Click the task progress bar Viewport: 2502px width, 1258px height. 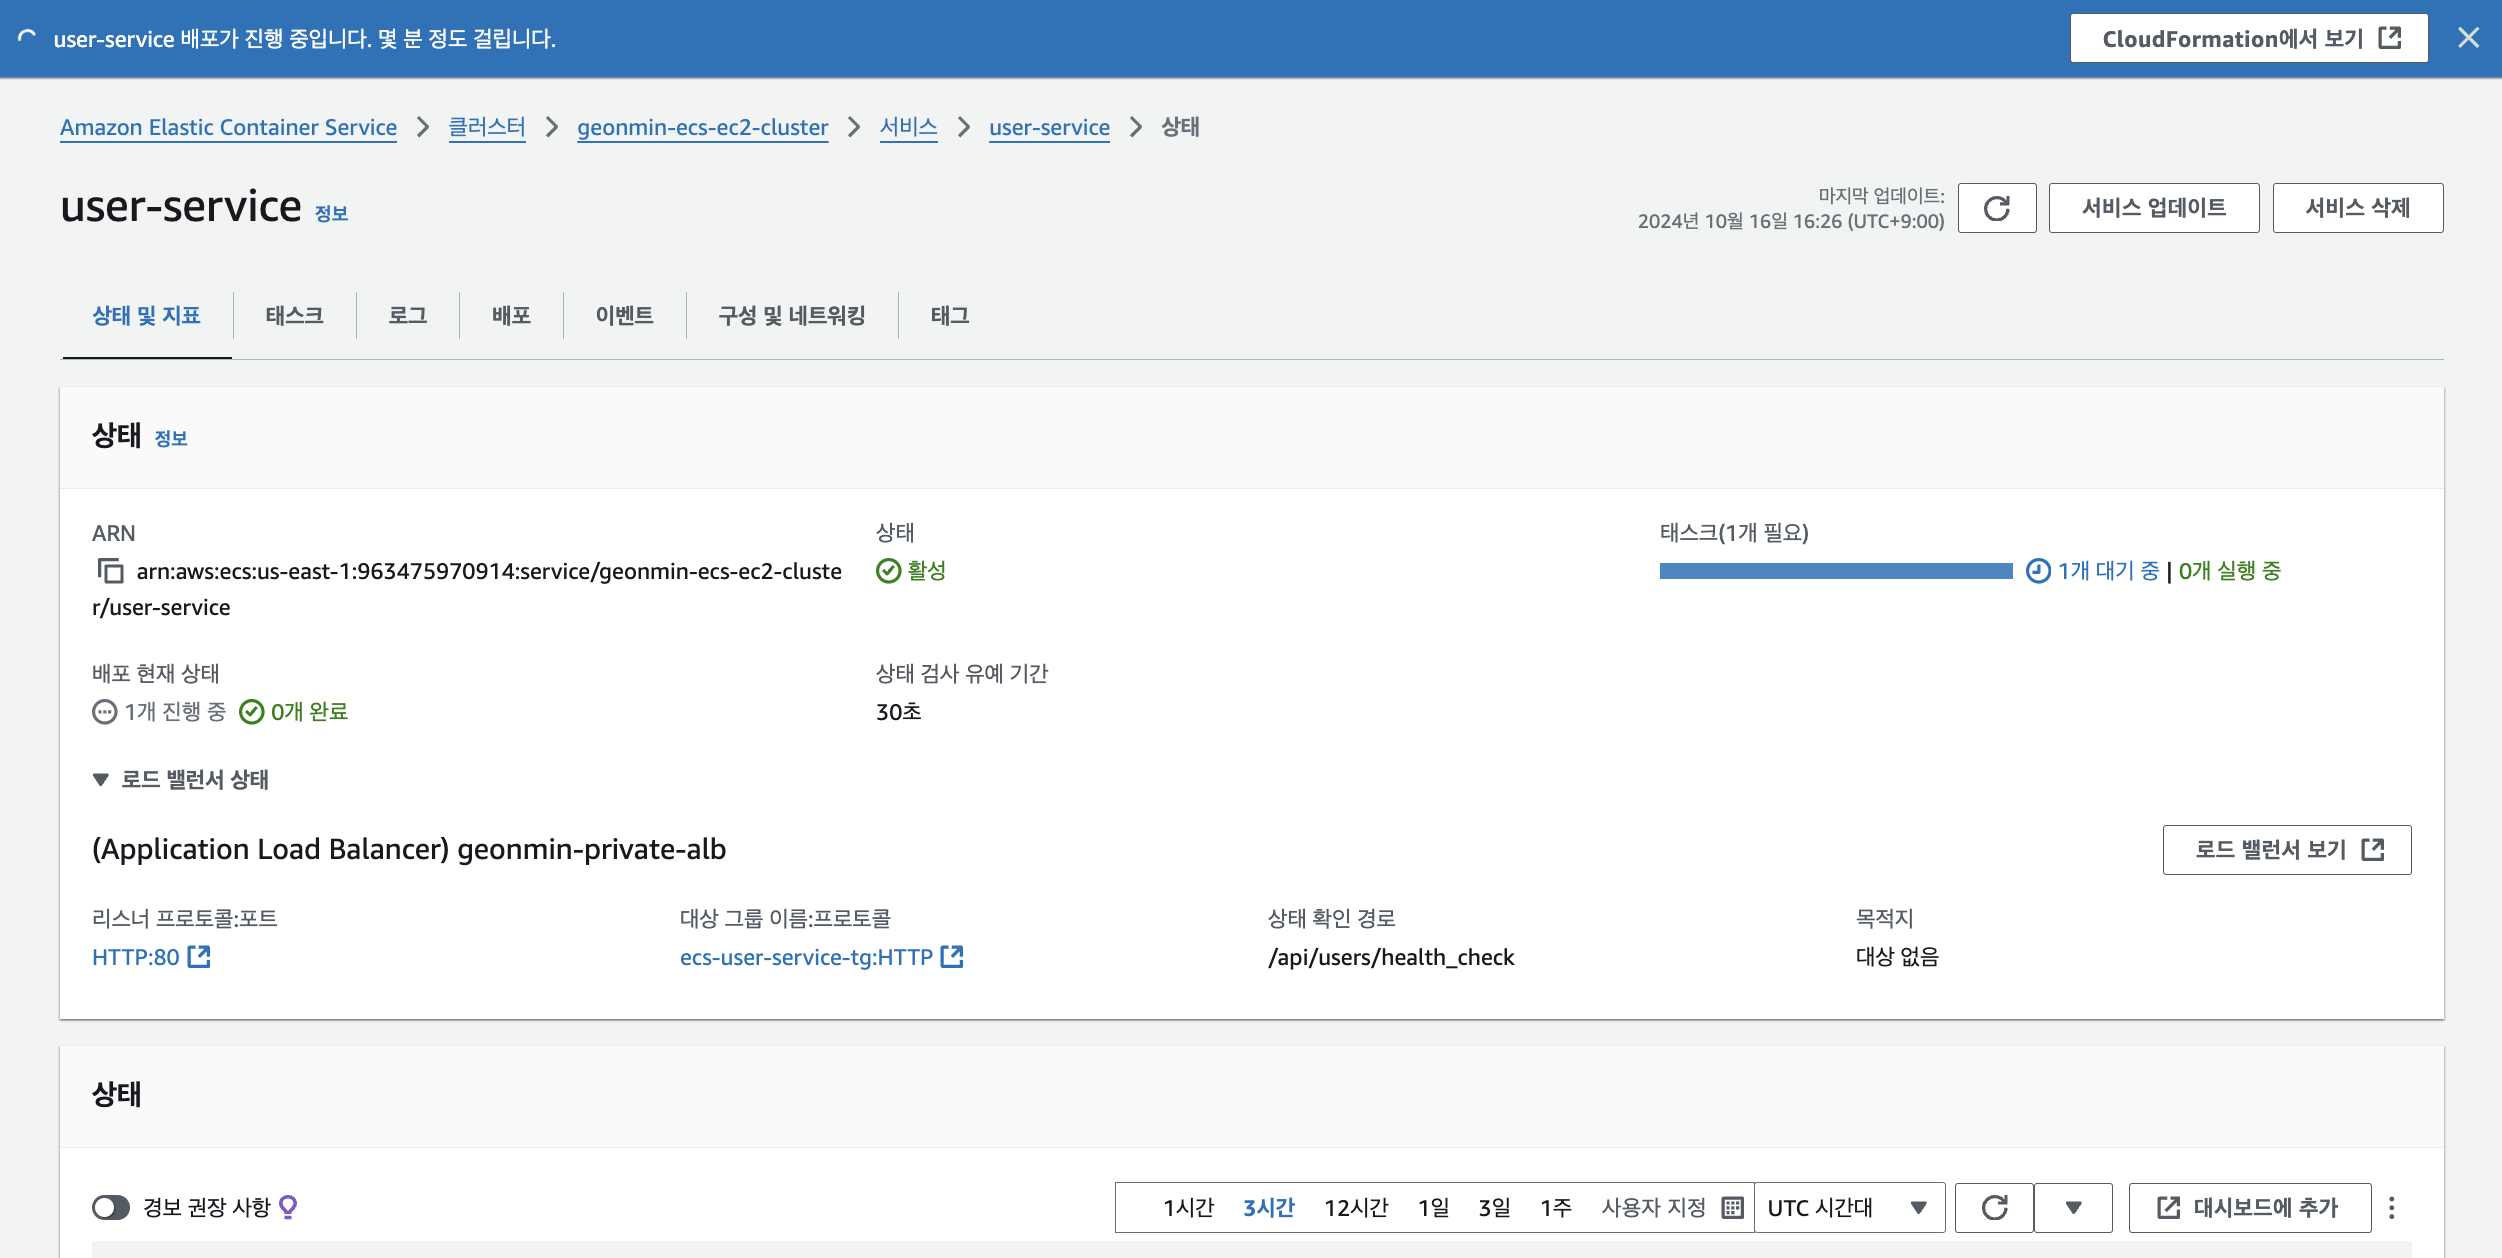[1836, 571]
